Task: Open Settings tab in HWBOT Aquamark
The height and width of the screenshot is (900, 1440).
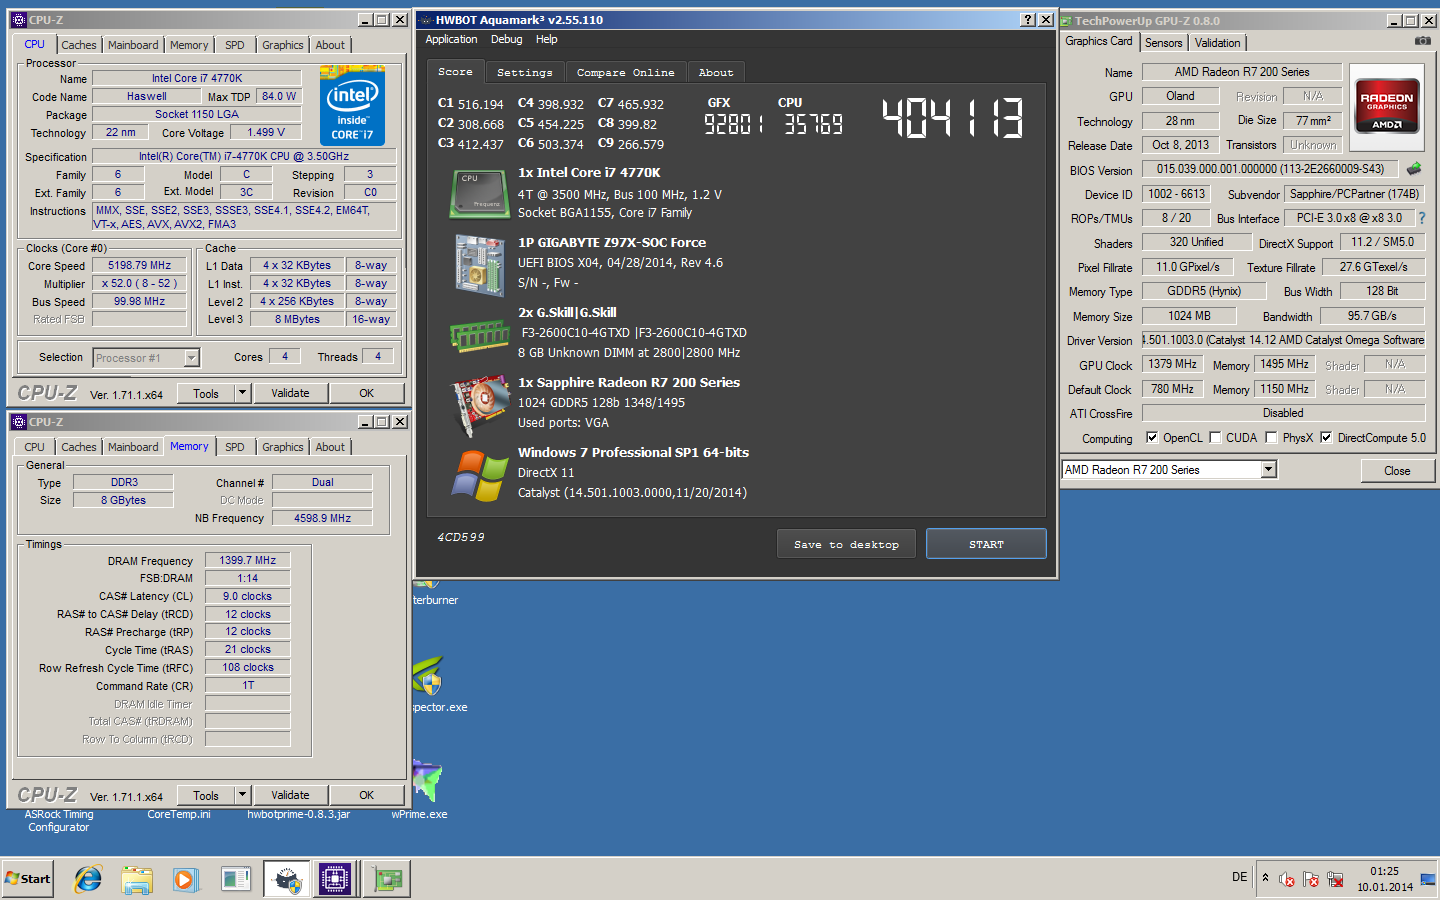Action: (x=525, y=72)
